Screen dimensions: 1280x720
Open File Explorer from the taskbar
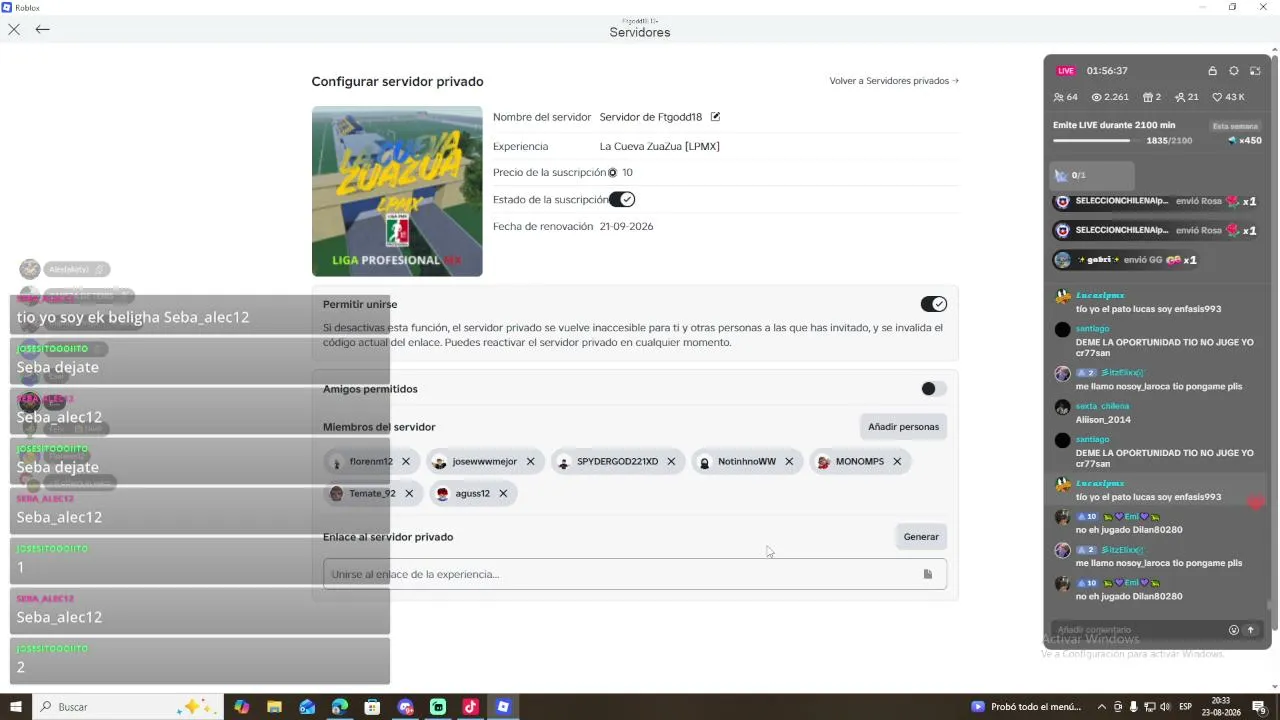tap(274, 707)
